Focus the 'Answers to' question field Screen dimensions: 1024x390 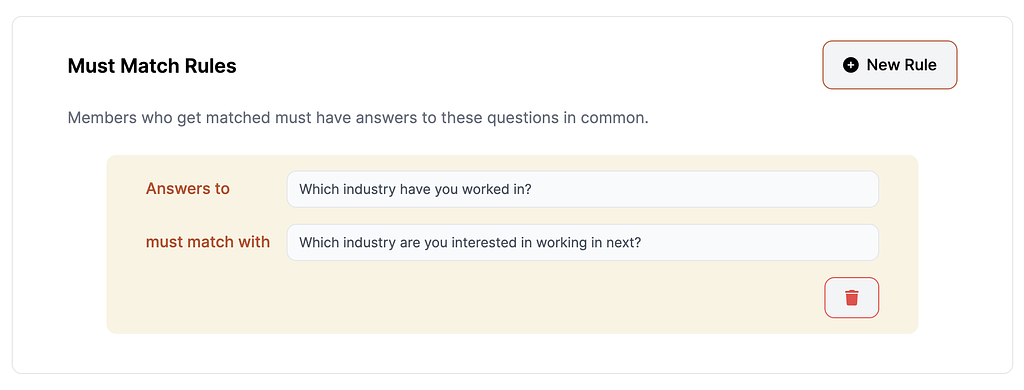(583, 189)
